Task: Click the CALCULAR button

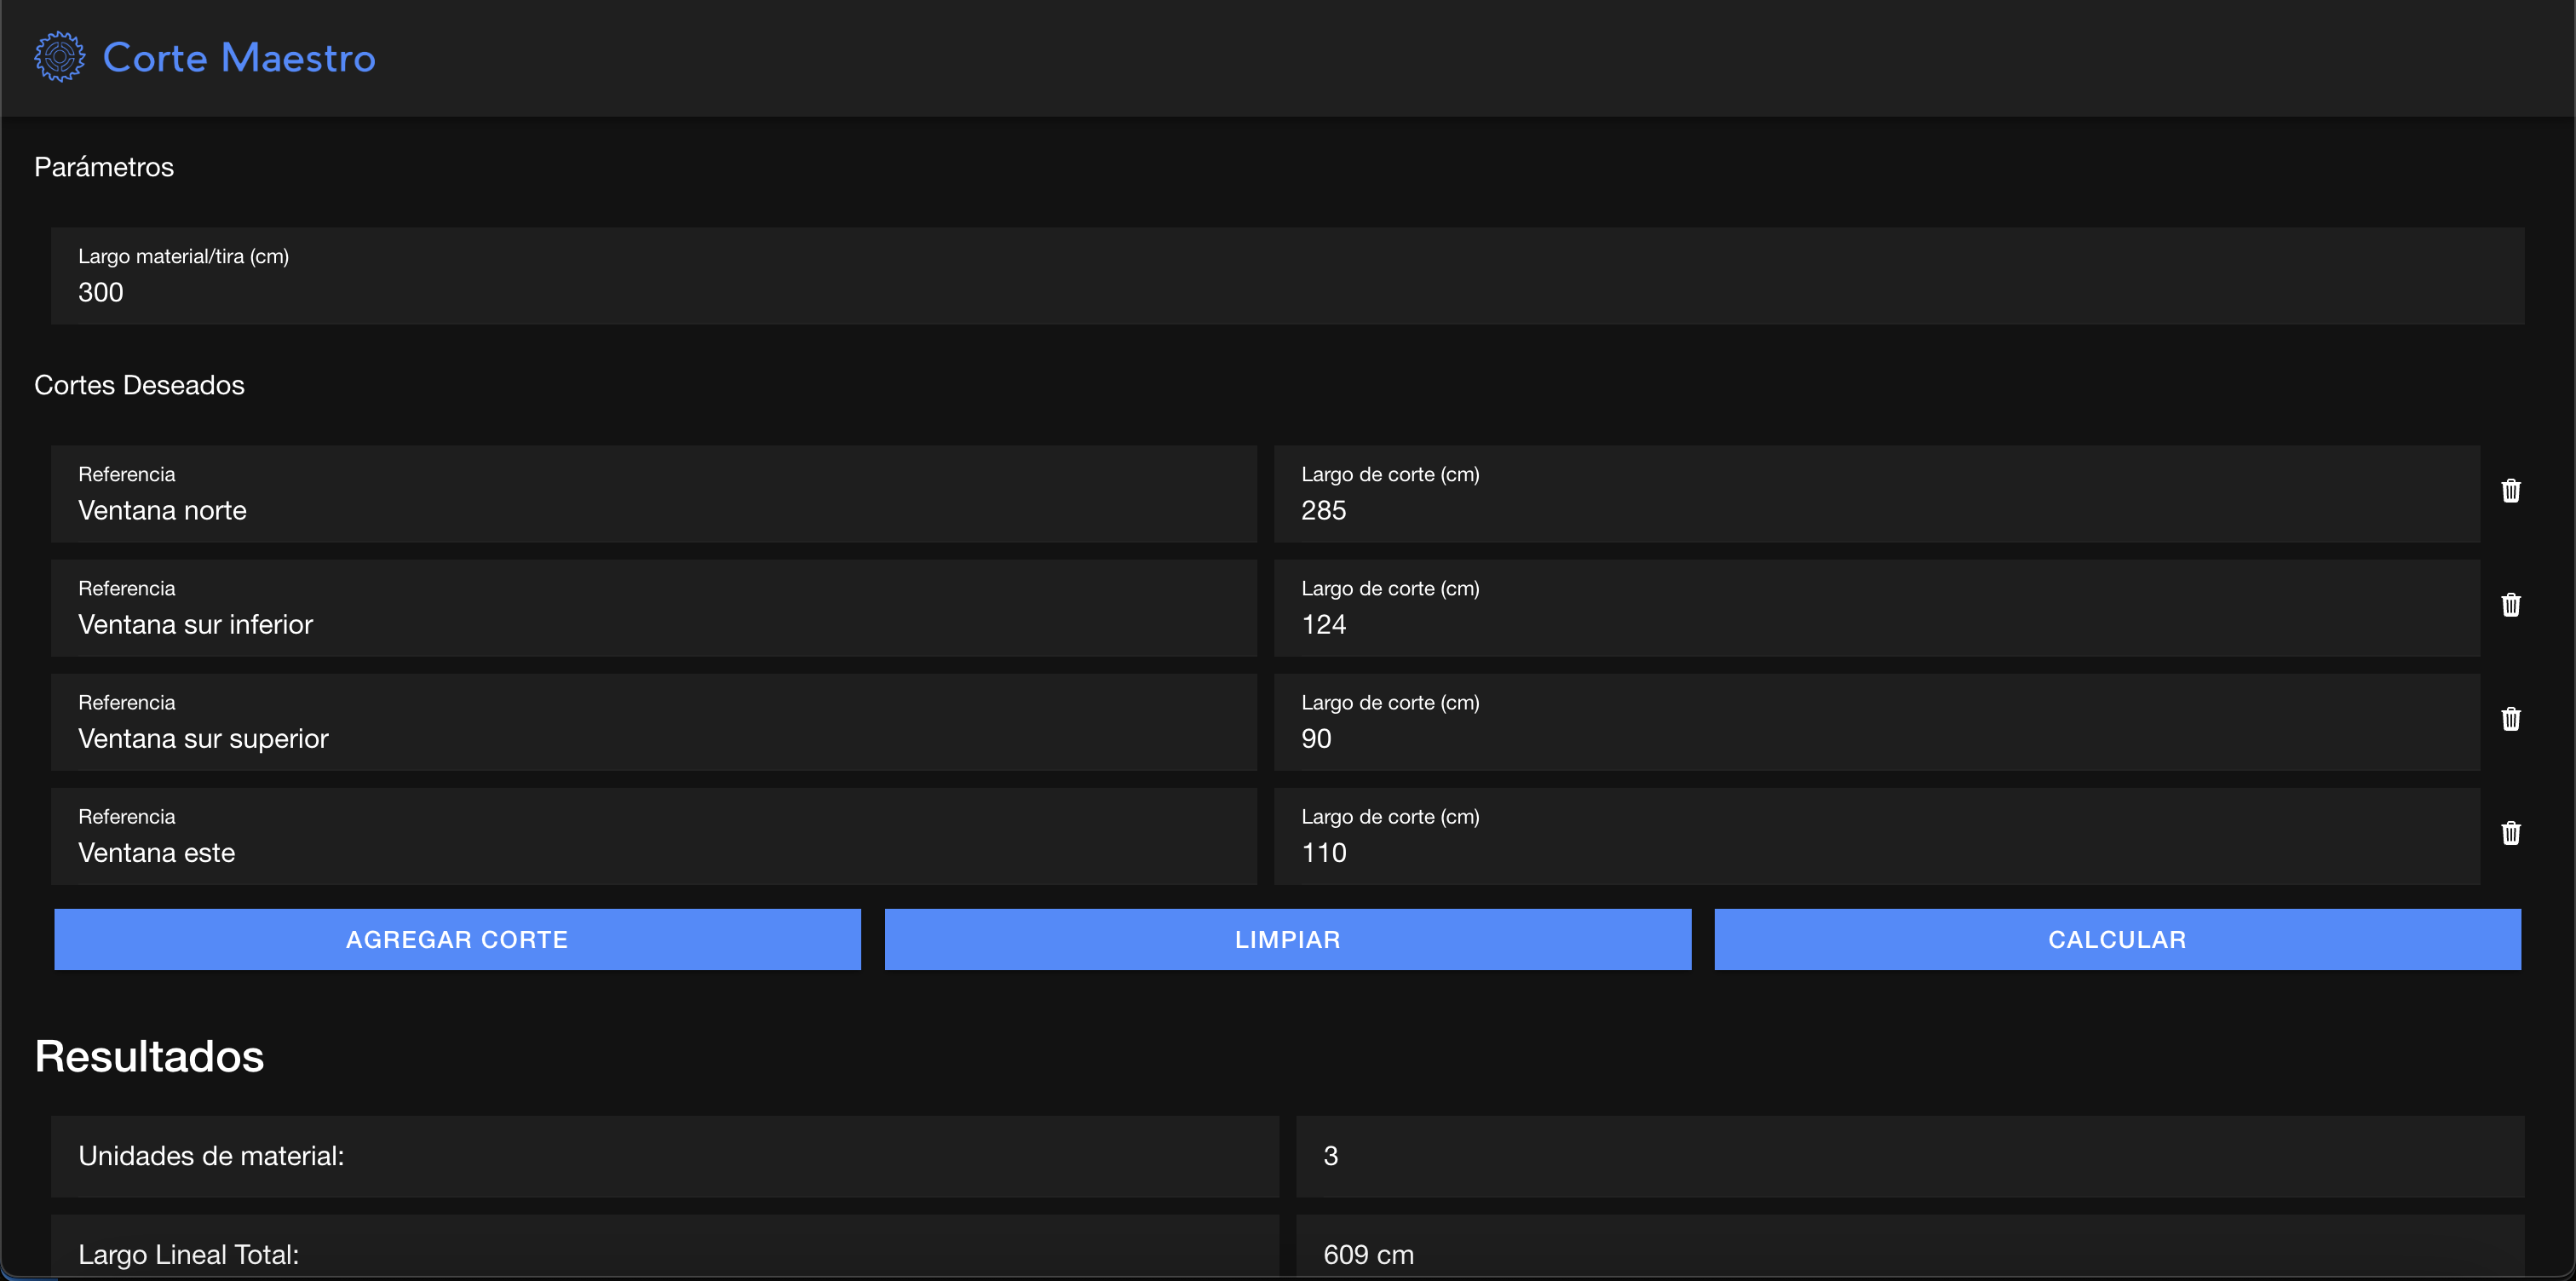Action: (x=2118, y=939)
